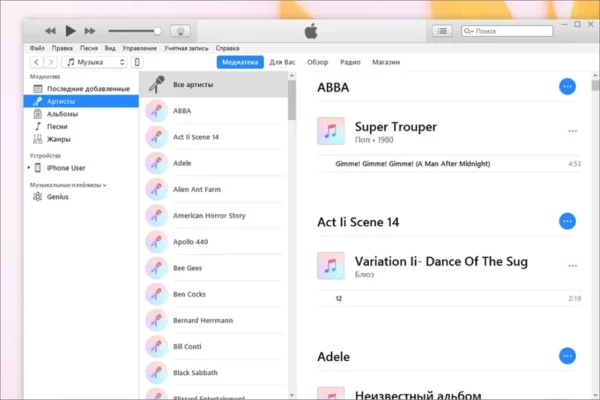Viewport: 600px width, 400px height.
Task: Click the Bill Conti artist icon
Action: click(x=157, y=347)
